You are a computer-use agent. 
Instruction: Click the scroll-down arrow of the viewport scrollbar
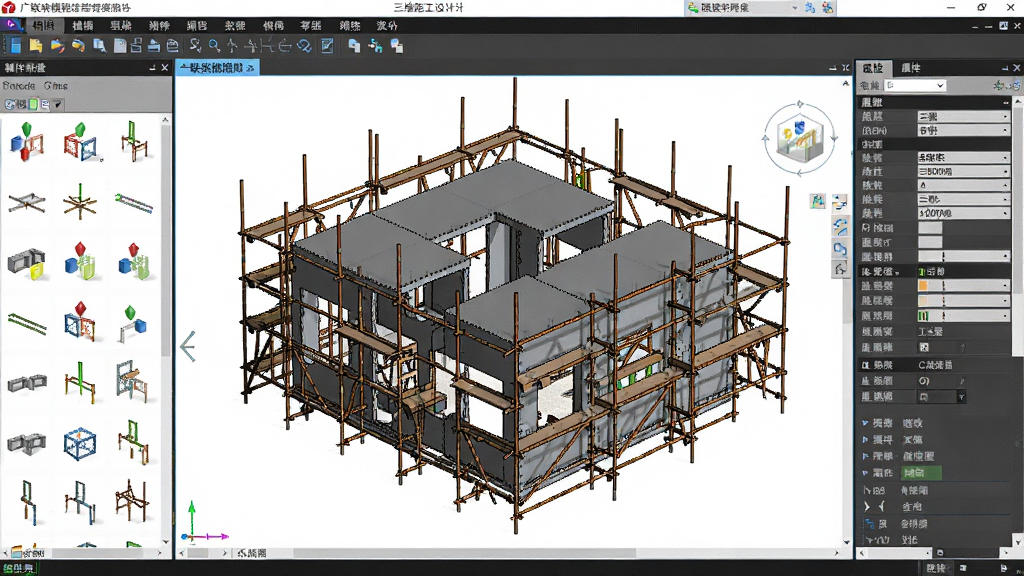coord(846,542)
